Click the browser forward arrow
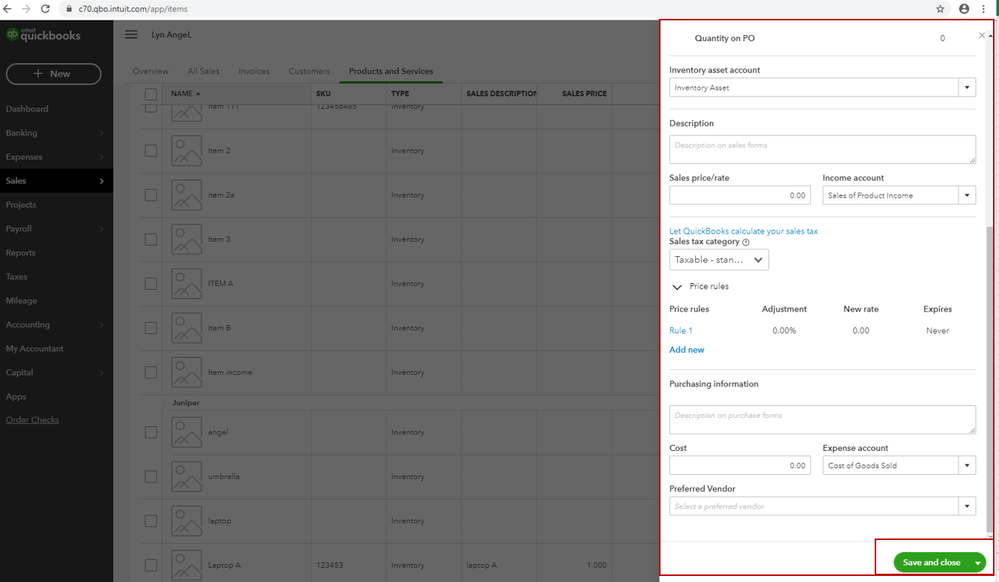Image resolution: width=999 pixels, height=582 pixels. pos(26,9)
